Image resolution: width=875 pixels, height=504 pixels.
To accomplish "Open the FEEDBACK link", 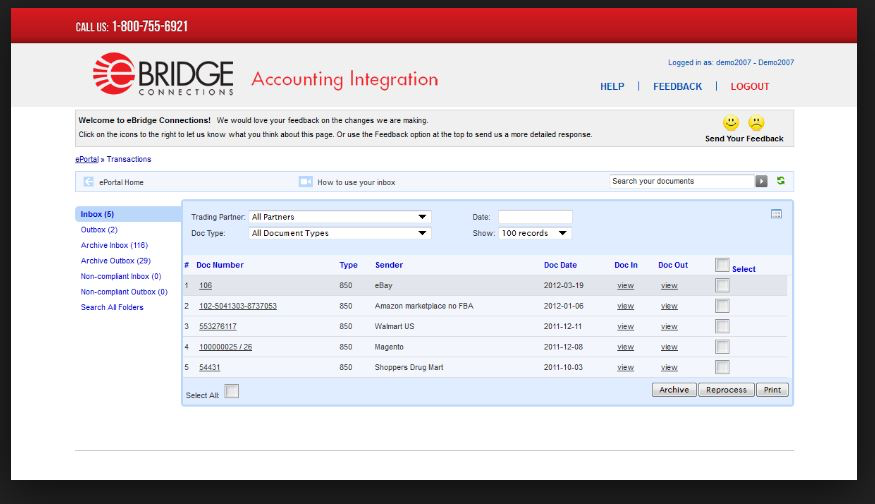I will tap(677, 87).
